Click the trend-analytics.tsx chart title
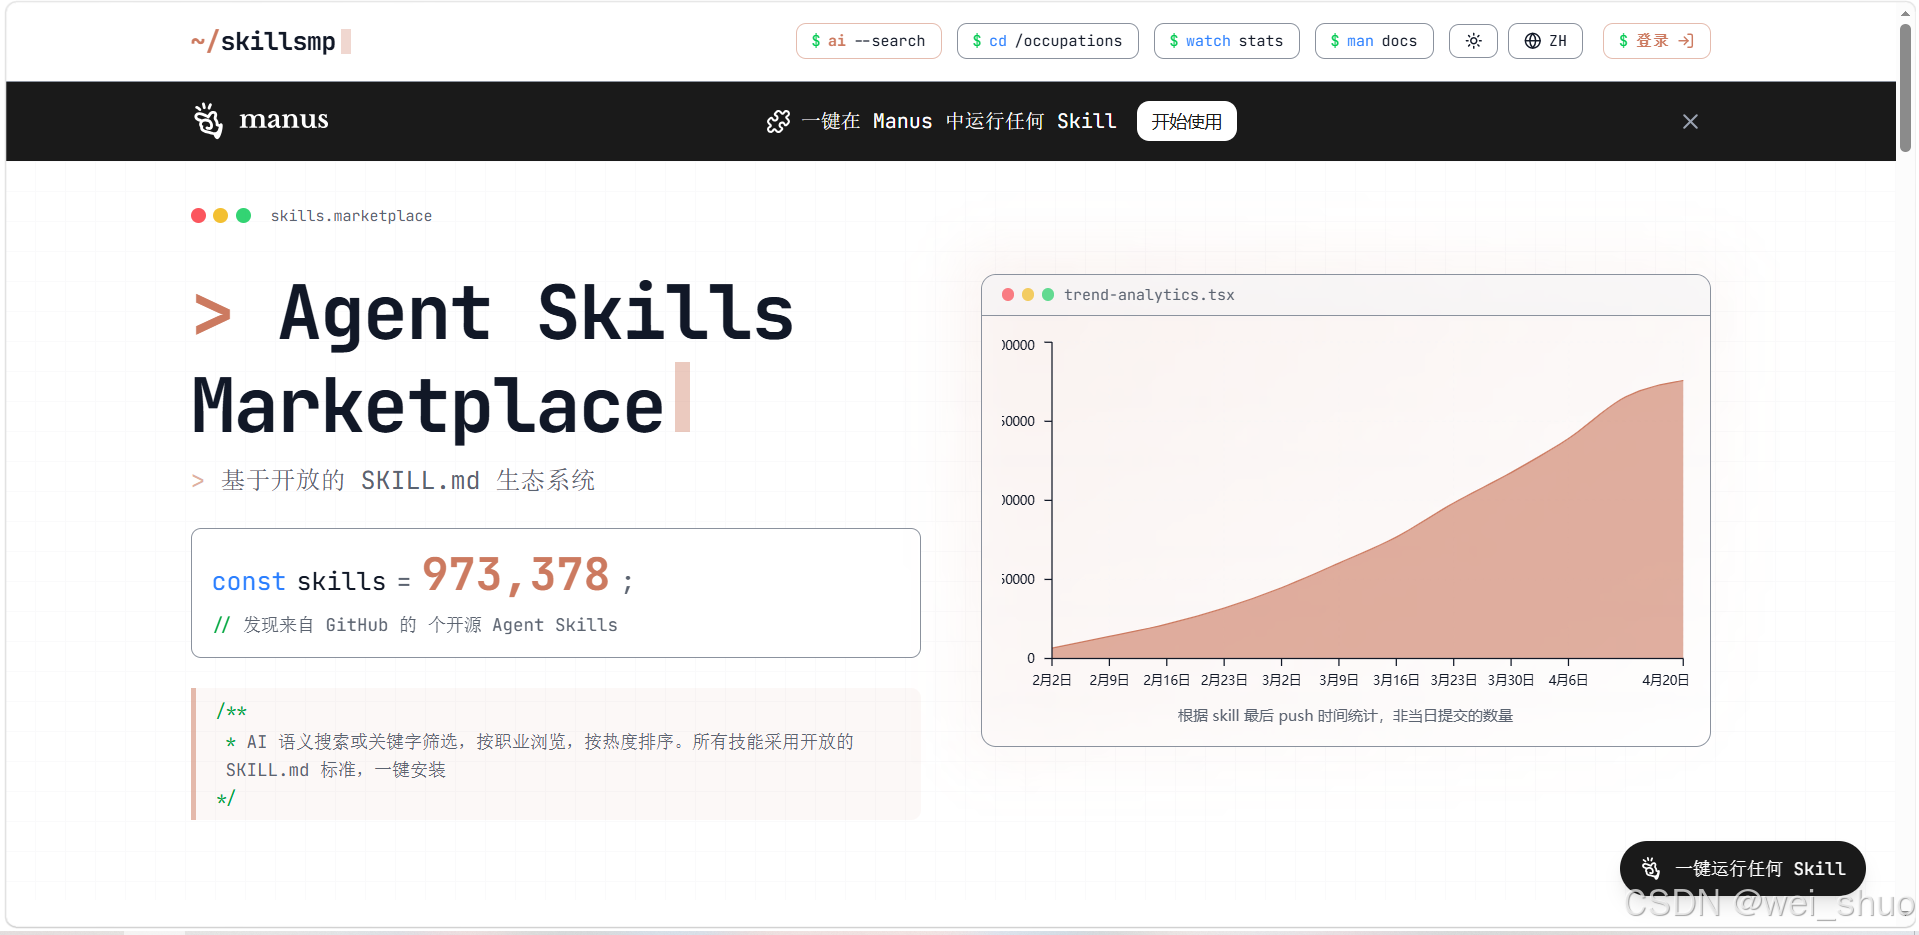Image resolution: width=1919 pixels, height=935 pixels. coord(1149,295)
